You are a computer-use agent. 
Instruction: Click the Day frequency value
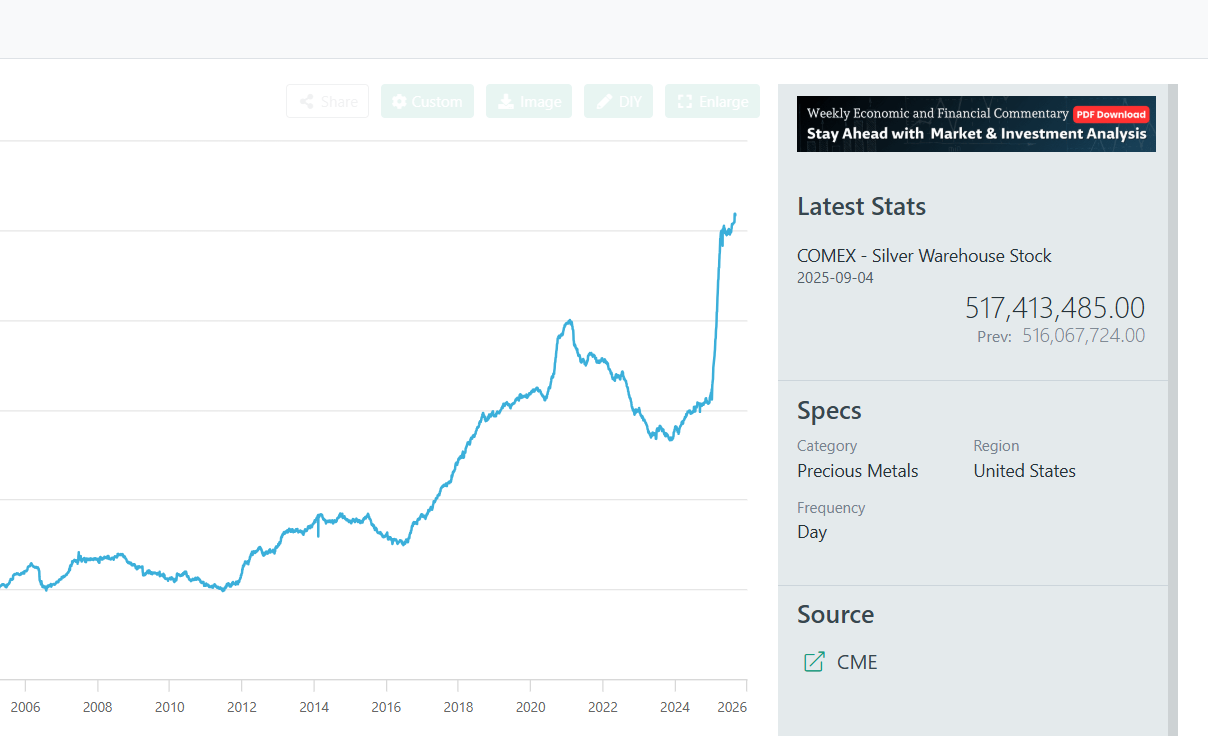click(812, 532)
